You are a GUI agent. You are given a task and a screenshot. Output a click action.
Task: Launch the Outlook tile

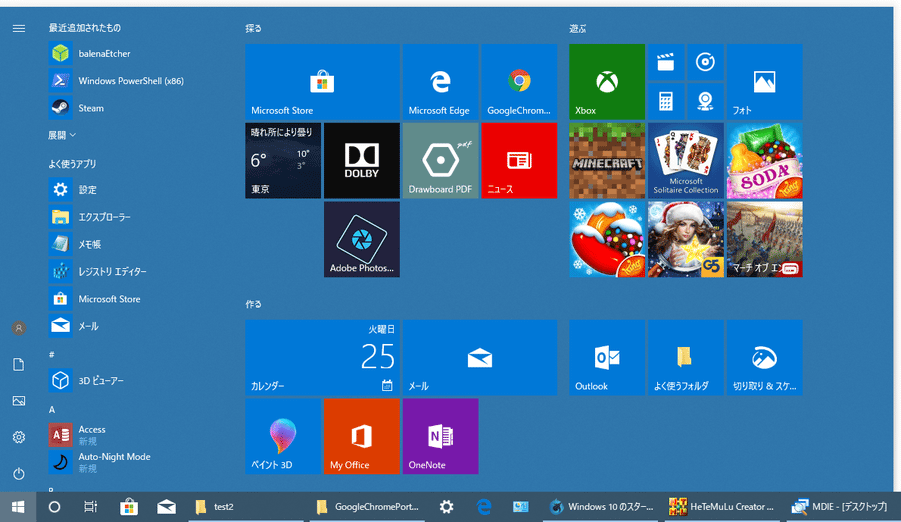coord(607,358)
